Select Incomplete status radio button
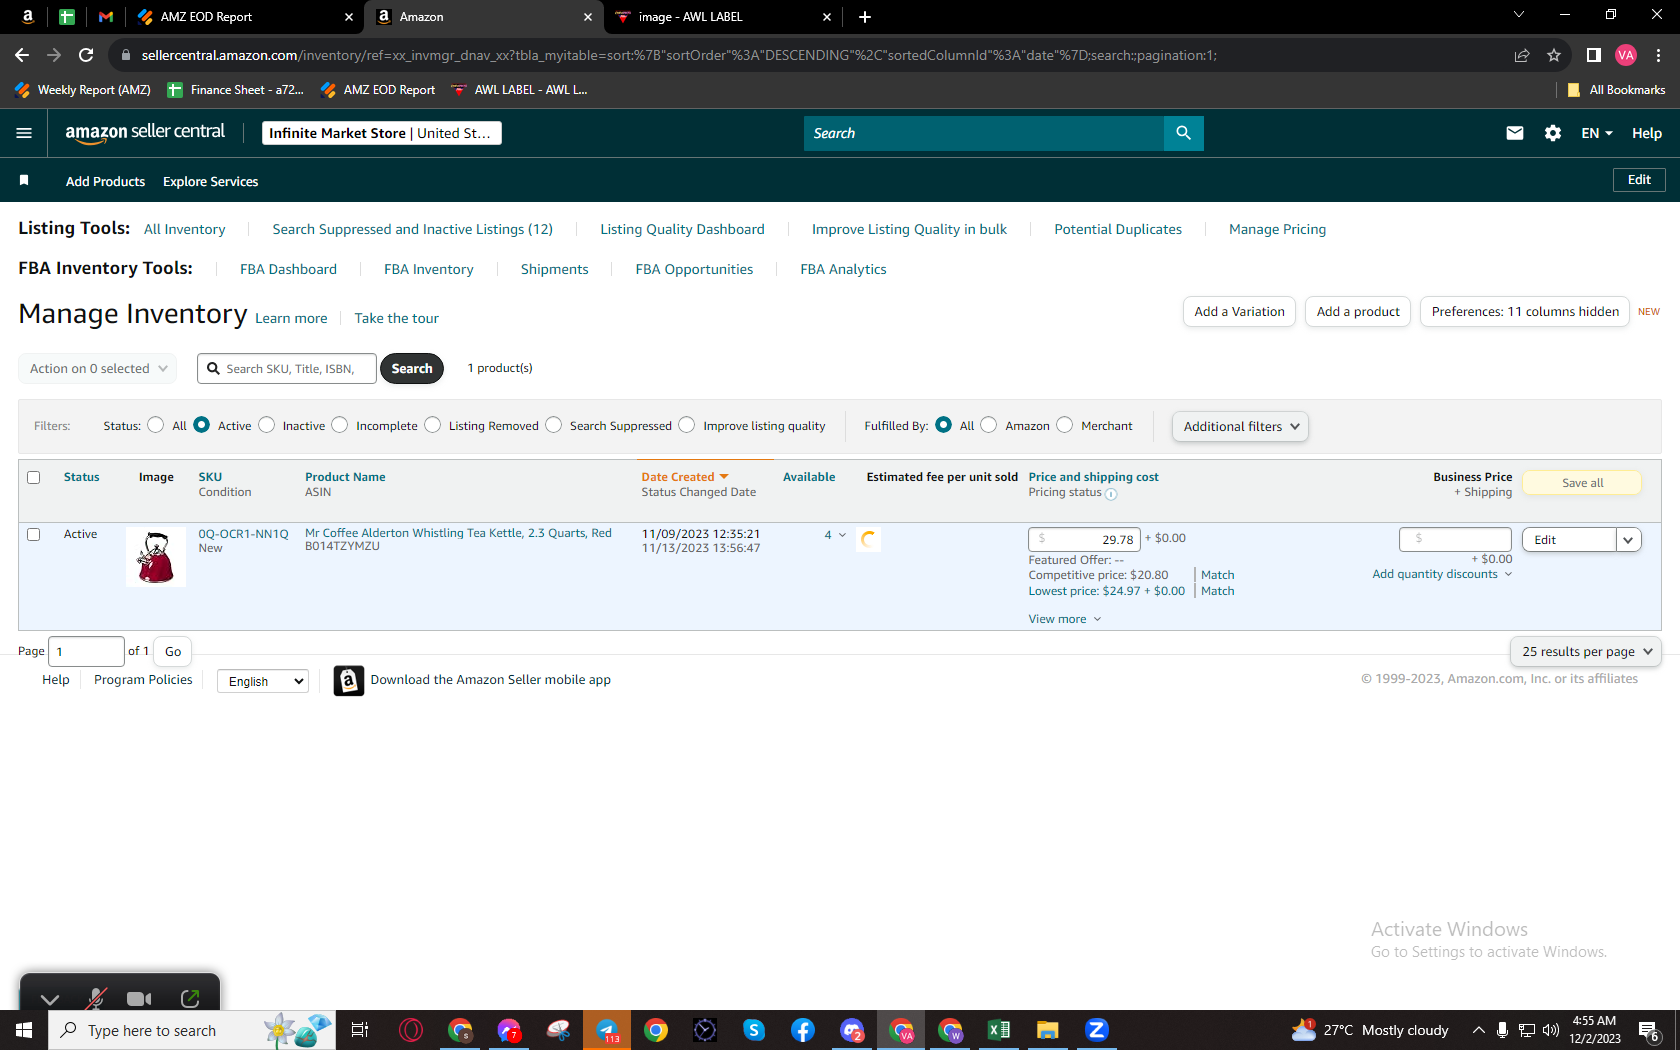Image resolution: width=1680 pixels, height=1050 pixels. [x=340, y=425]
